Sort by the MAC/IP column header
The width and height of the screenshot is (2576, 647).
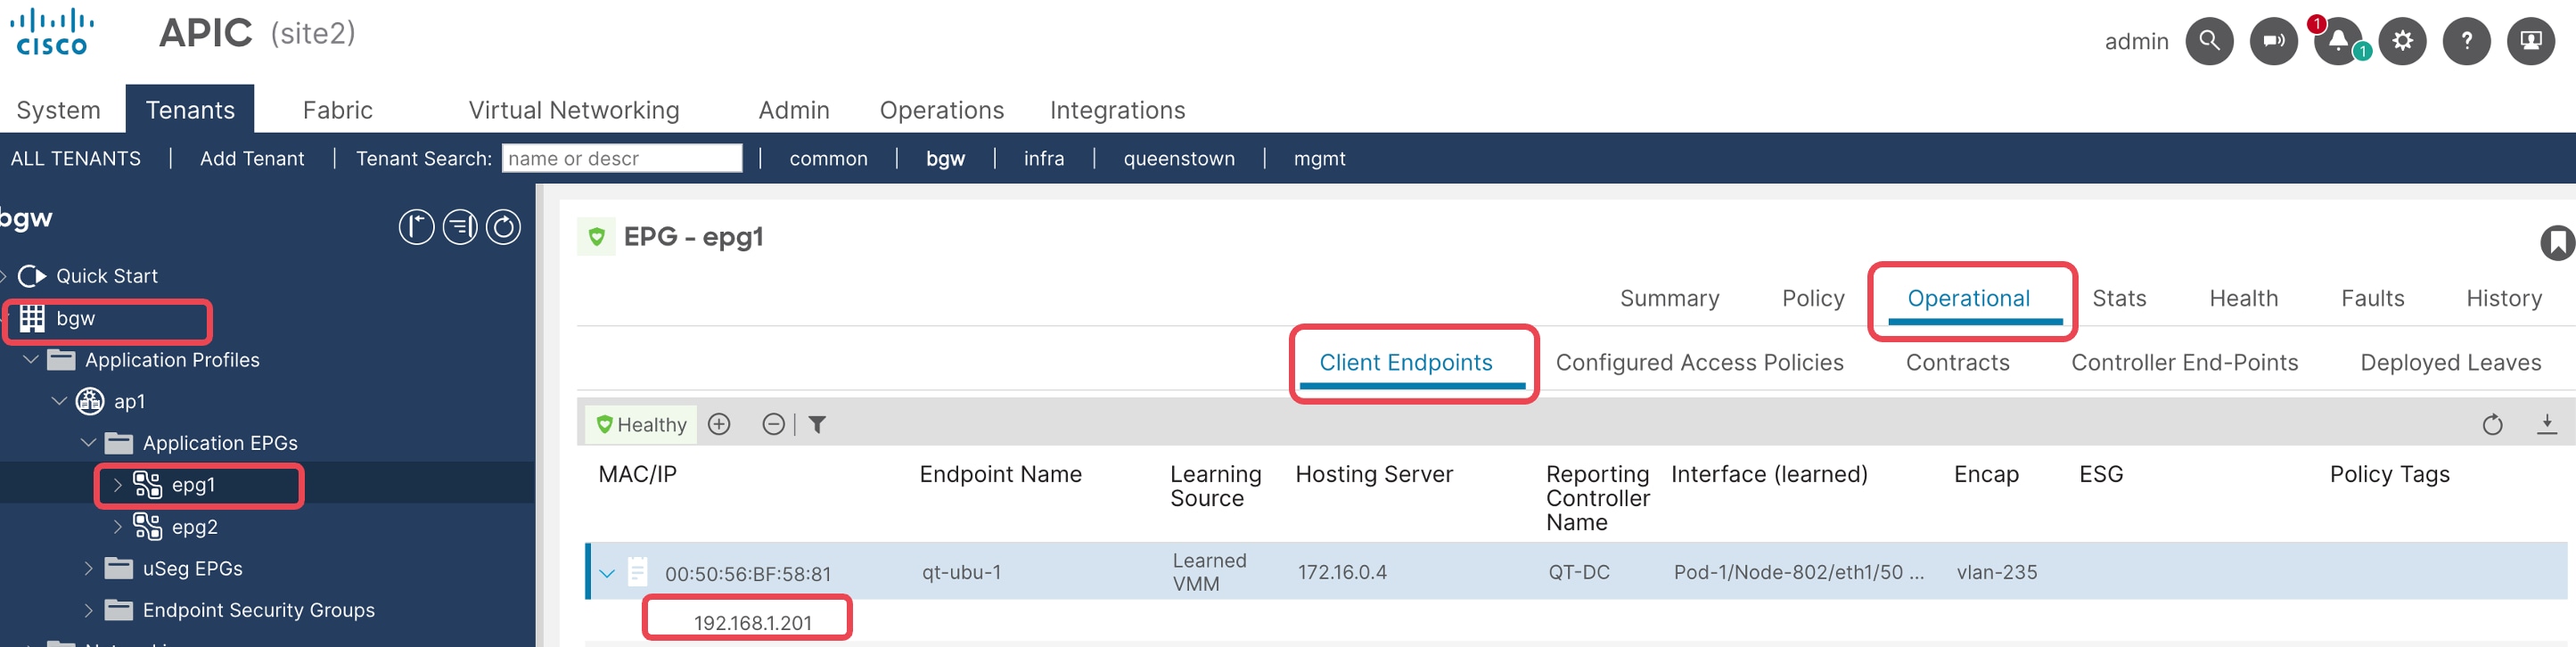[x=638, y=474]
